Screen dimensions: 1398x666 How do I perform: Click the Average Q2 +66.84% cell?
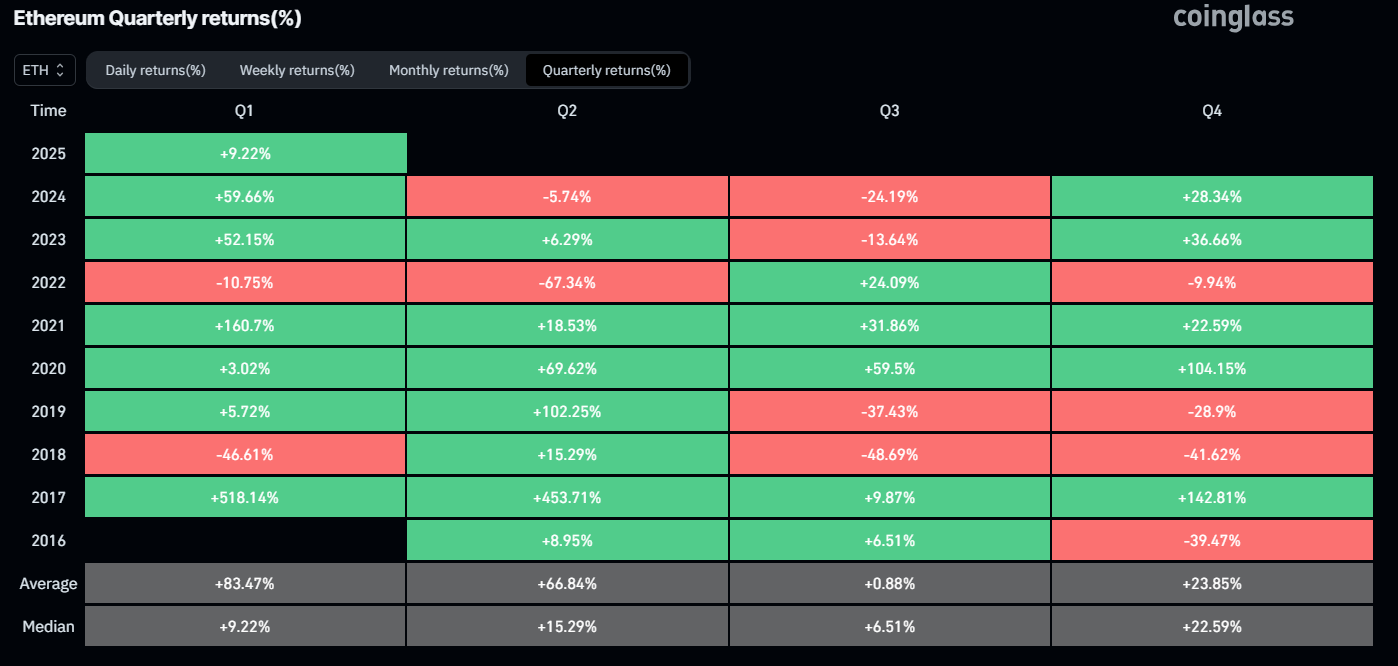tap(567, 584)
